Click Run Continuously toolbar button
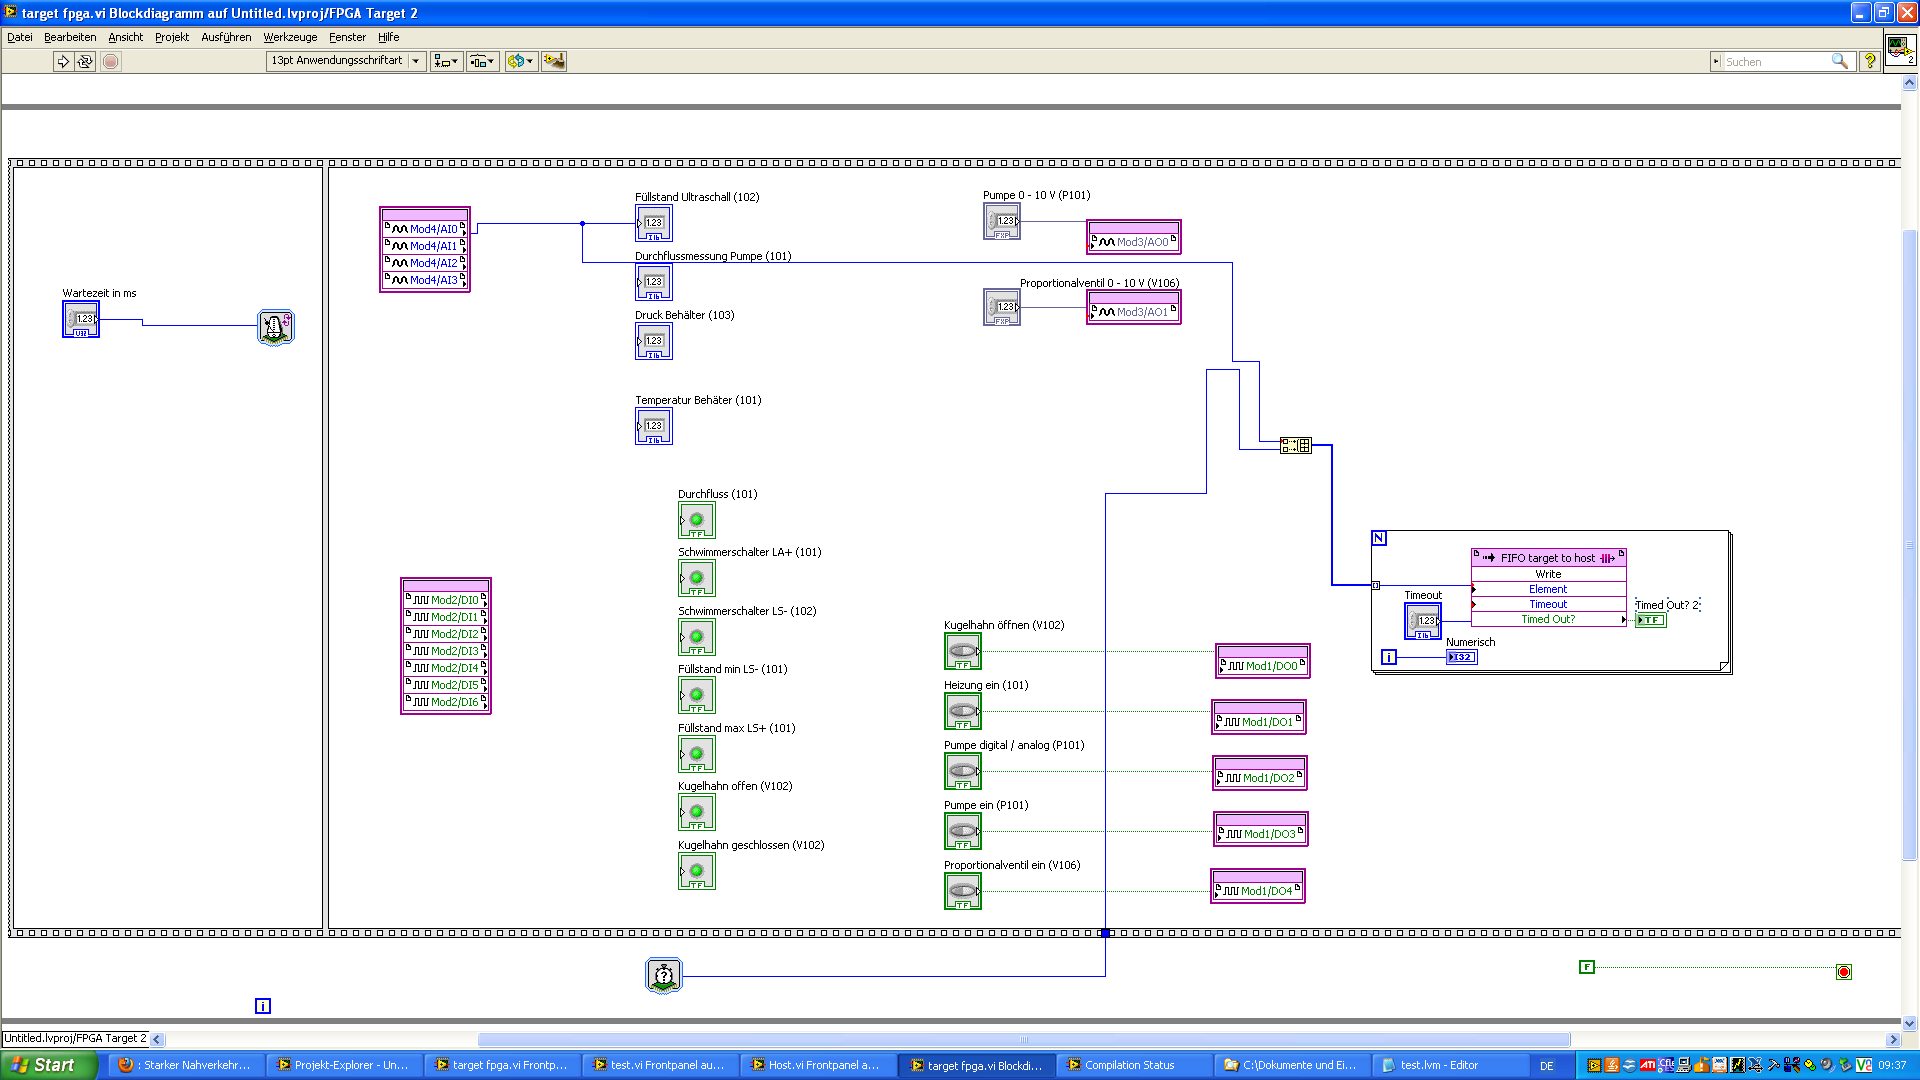1920x1080 pixels. point(85,62)
